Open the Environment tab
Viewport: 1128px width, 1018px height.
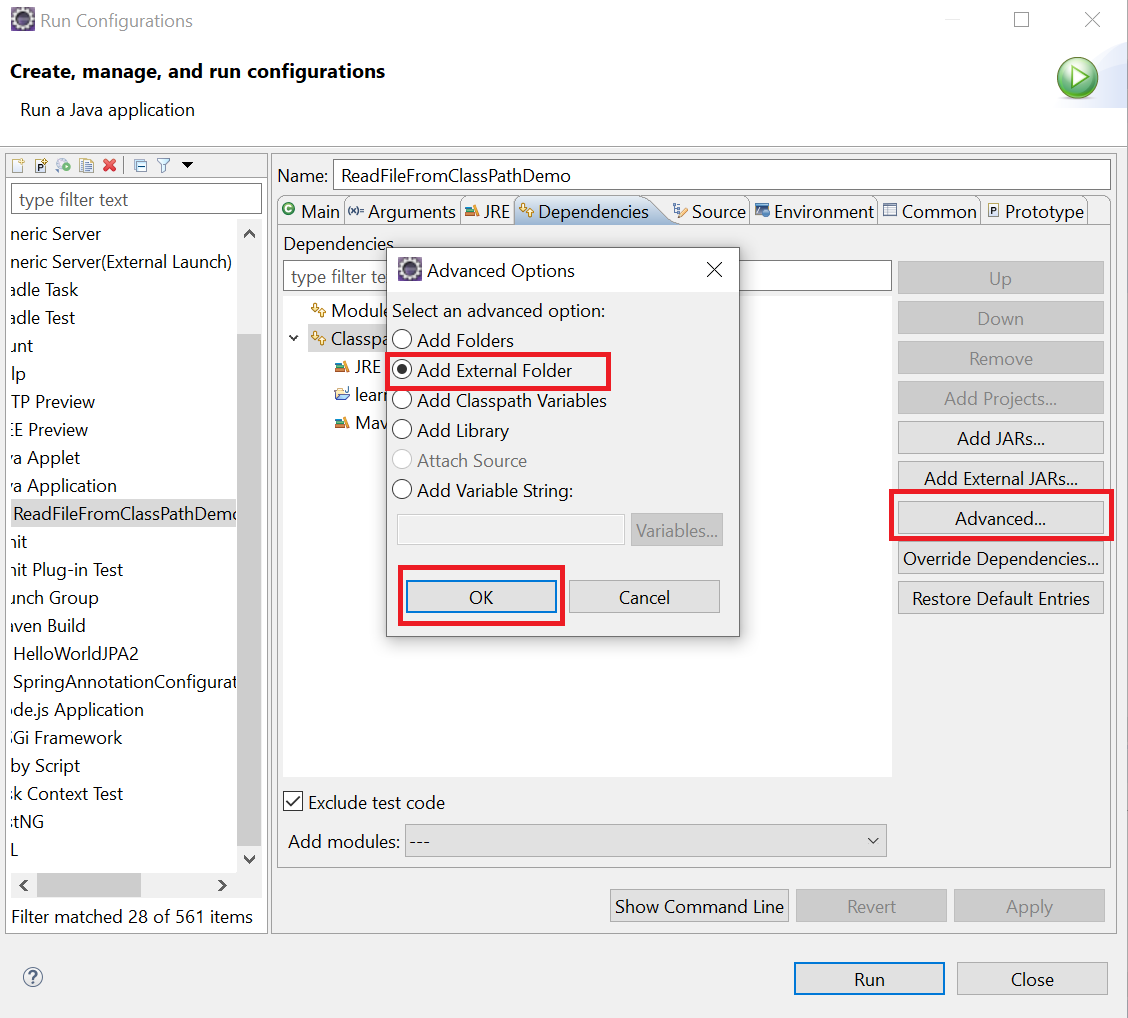point(814,212)
